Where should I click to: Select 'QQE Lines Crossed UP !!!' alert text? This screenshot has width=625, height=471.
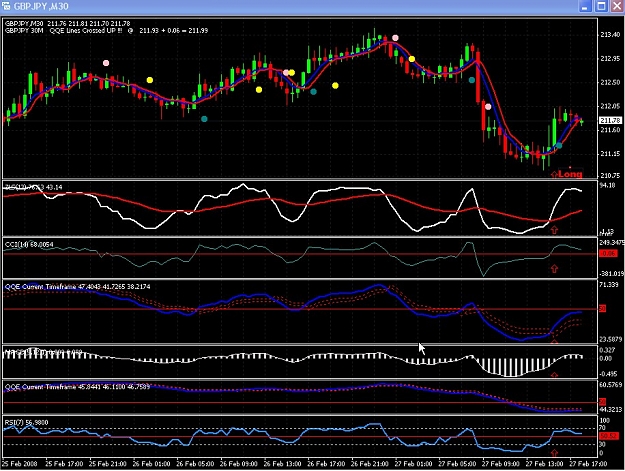click(x=86, y=31)
